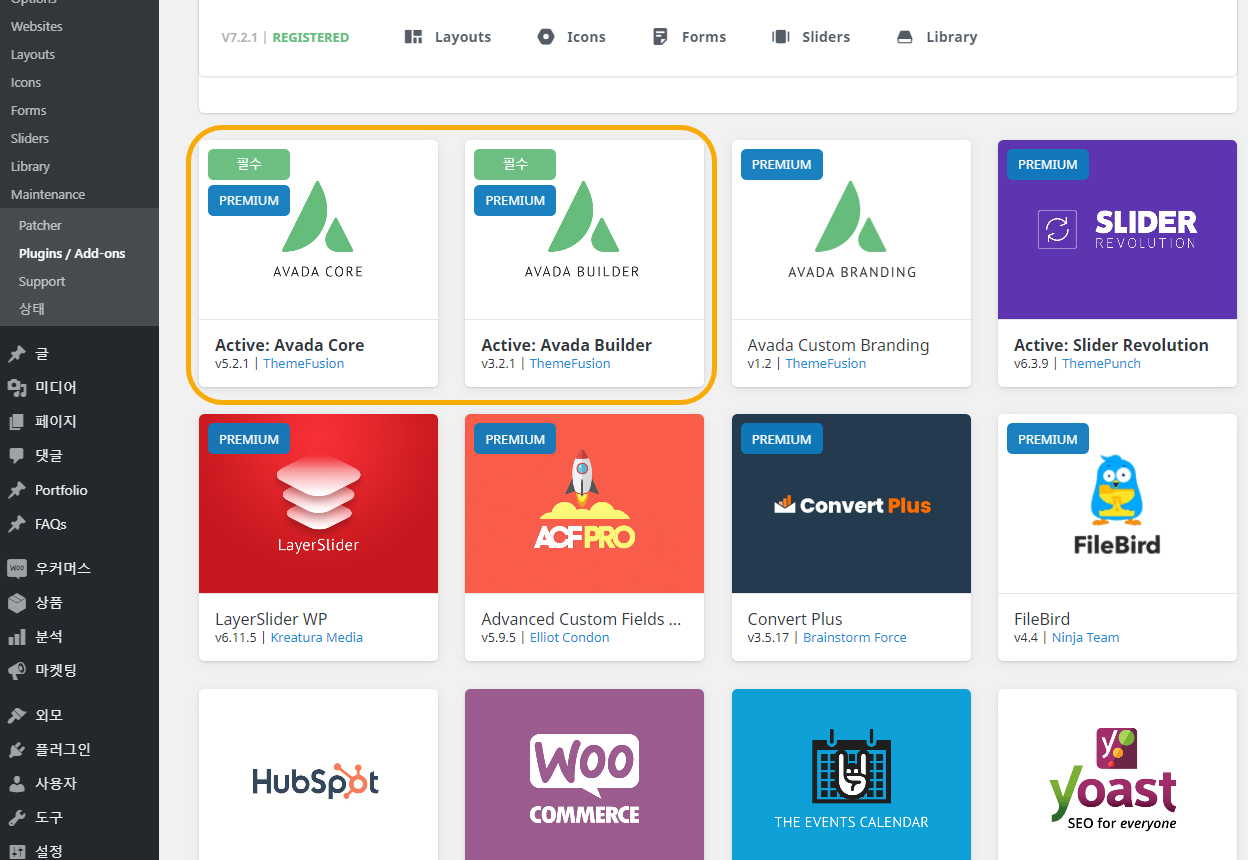Click ThemeFusion link under Avada Builder
This screenshot has height=860, width=1248.
point(570,363)
